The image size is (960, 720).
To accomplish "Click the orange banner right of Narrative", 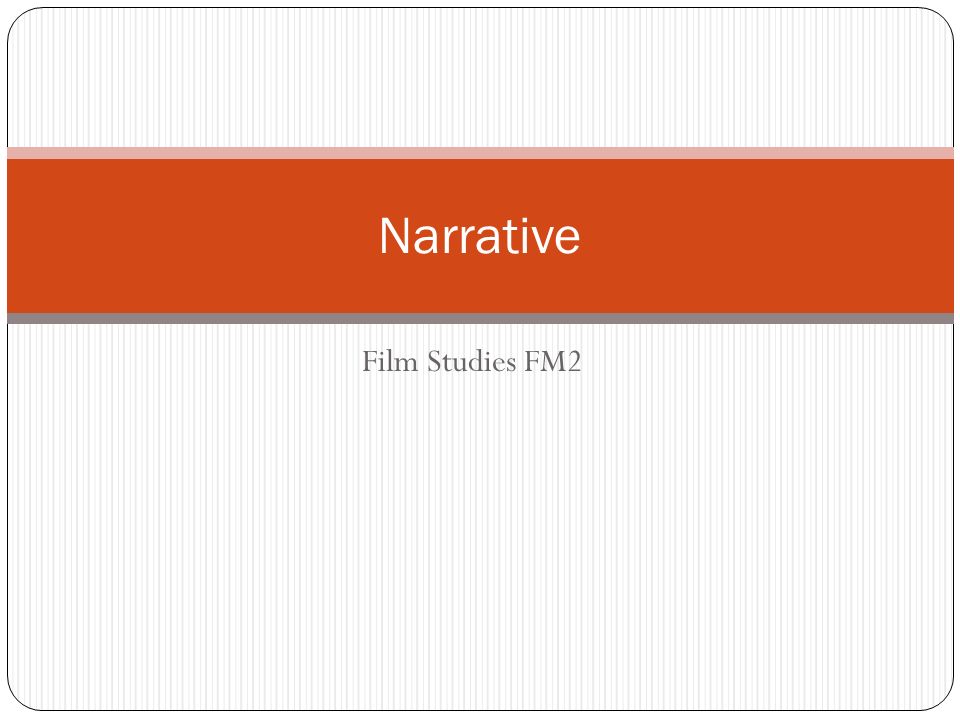I will click(x=767, y=236).
